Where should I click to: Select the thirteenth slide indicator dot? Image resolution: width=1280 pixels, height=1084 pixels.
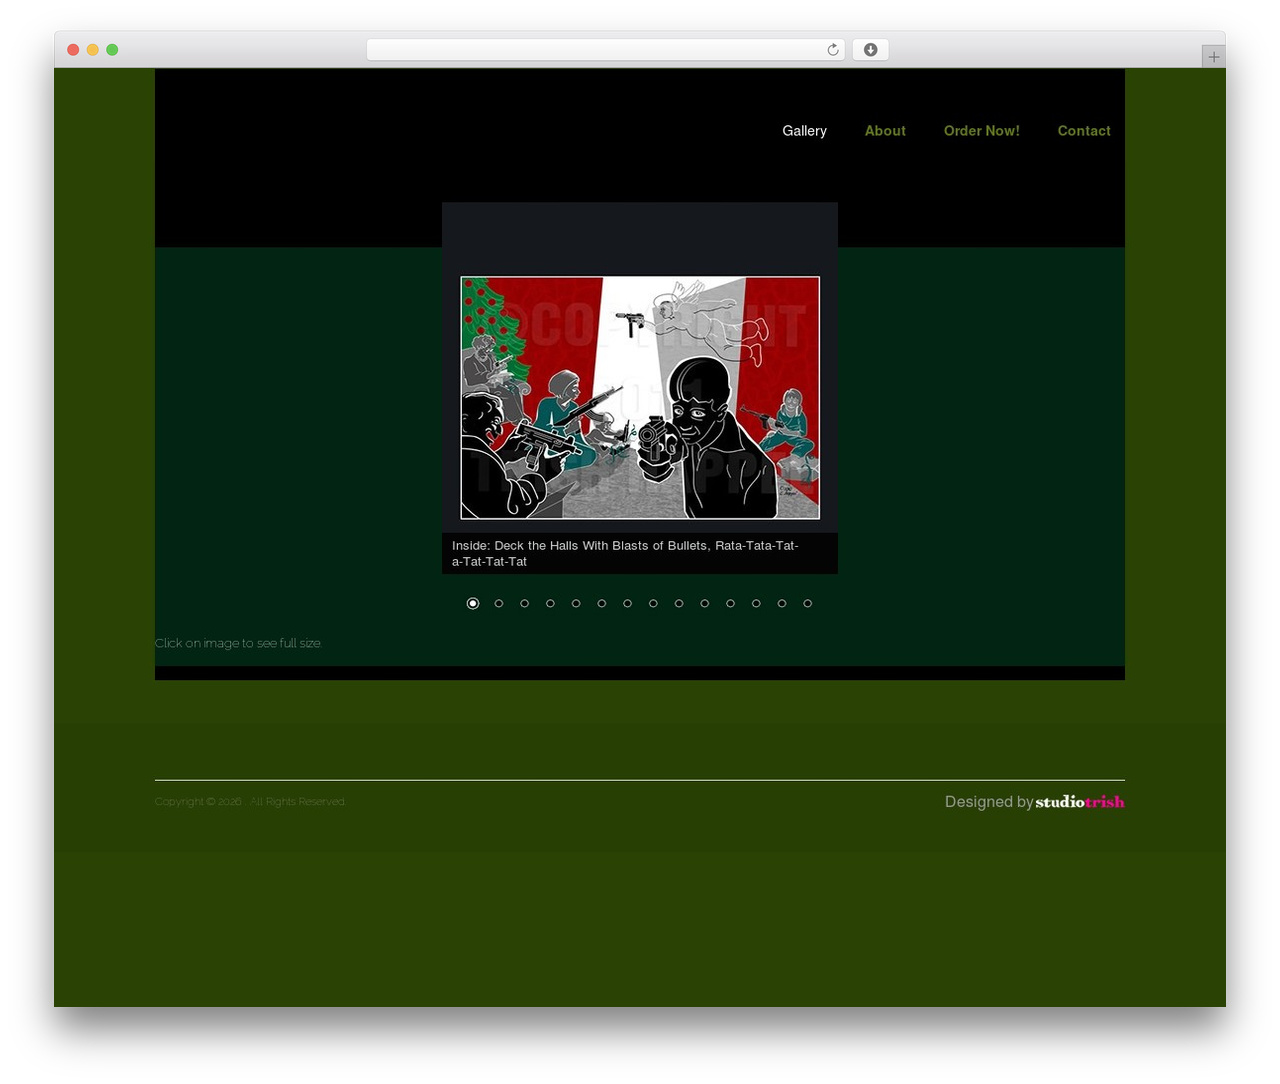[x=782, y=603]
